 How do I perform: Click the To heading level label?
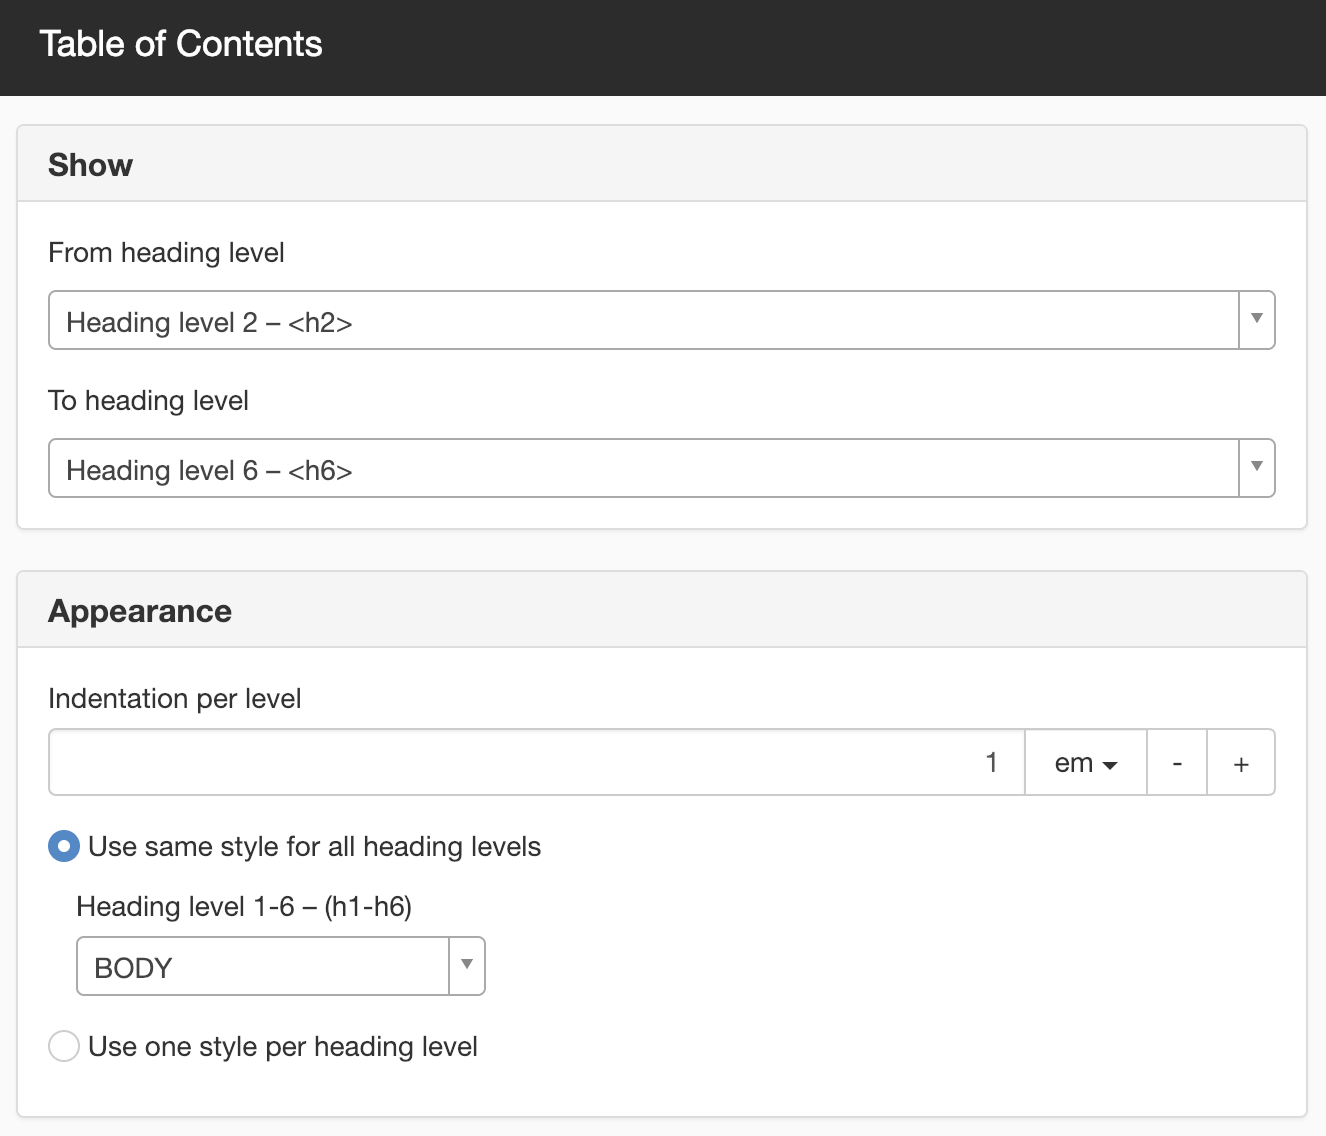148,400
